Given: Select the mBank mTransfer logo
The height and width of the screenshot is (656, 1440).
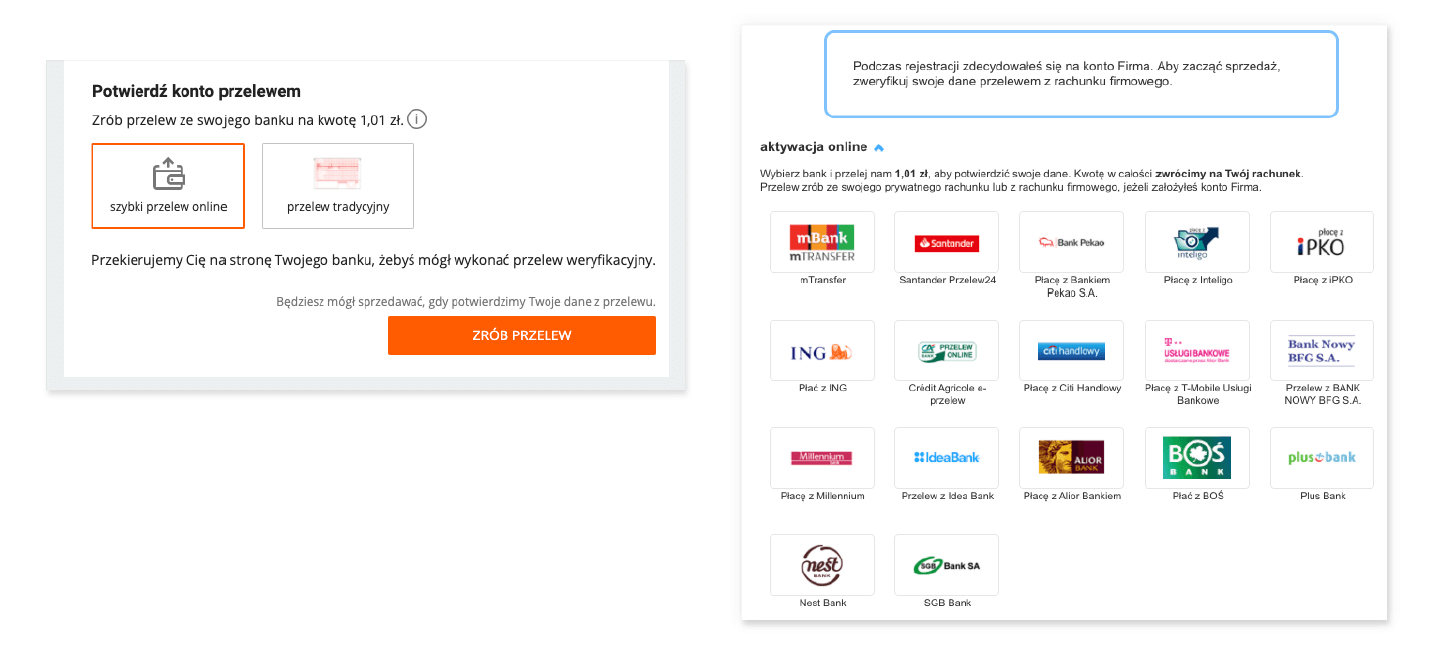Looking at the screenshot, I should coord(822,242).
